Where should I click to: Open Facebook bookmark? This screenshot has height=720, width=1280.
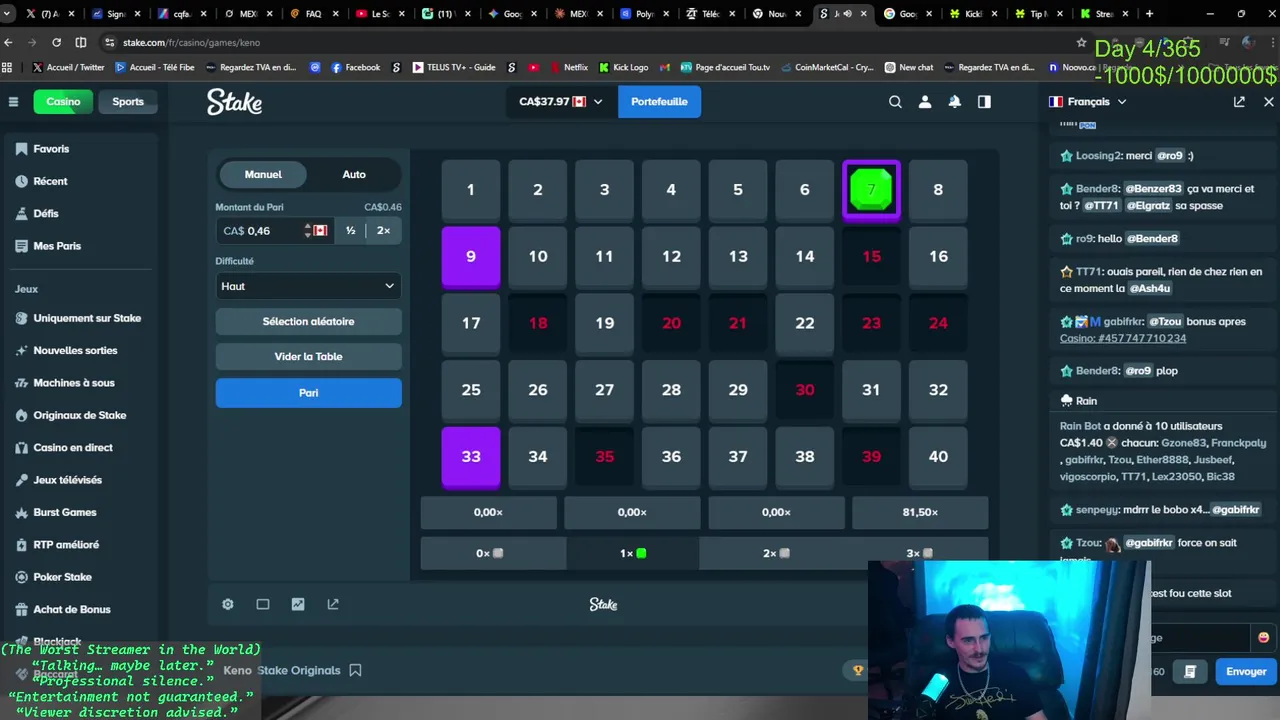(x=355, y=67)
